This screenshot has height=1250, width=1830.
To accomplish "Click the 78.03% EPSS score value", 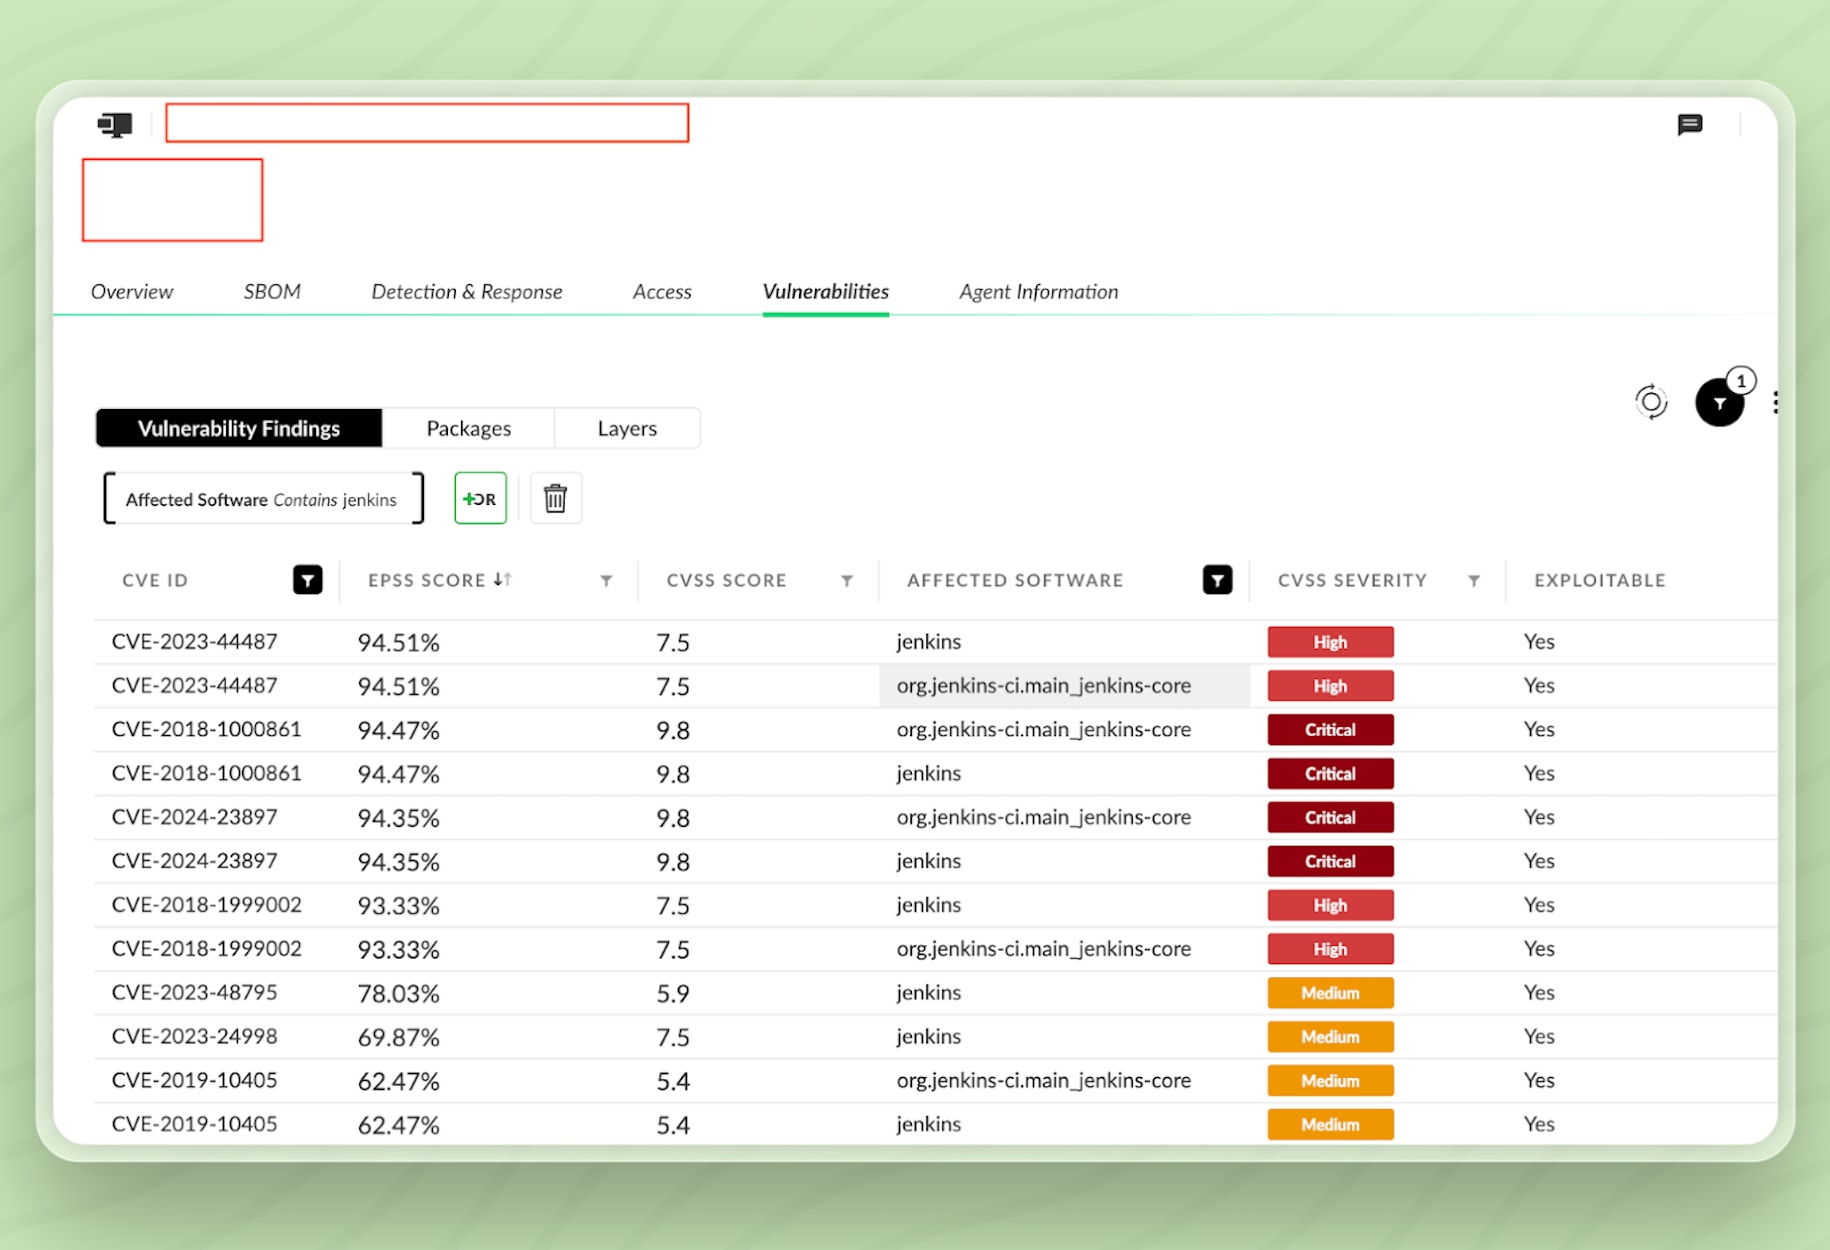I will pyautogui.click(x=398, y=993).
